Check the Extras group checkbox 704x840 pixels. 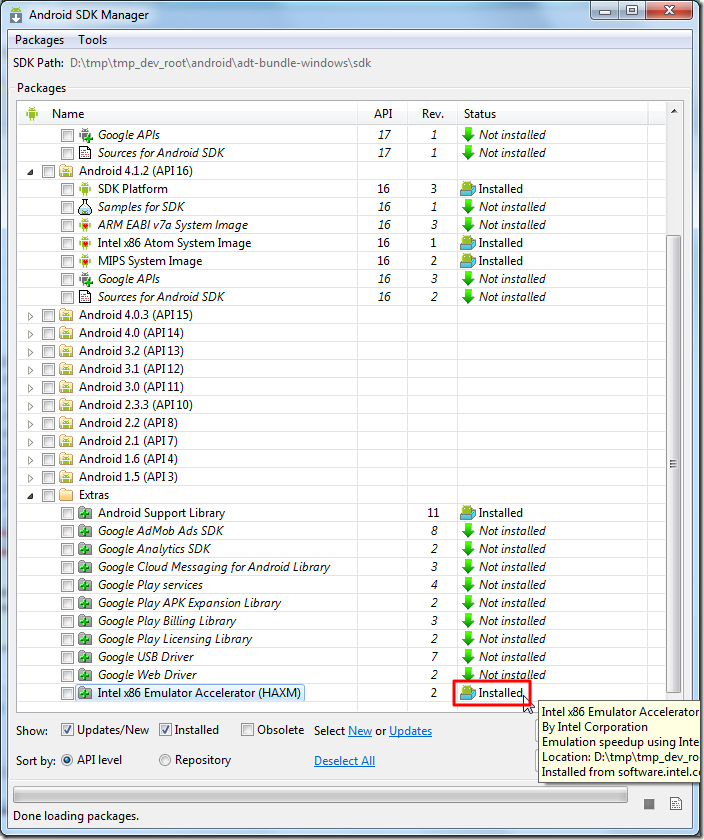[48, 496]
